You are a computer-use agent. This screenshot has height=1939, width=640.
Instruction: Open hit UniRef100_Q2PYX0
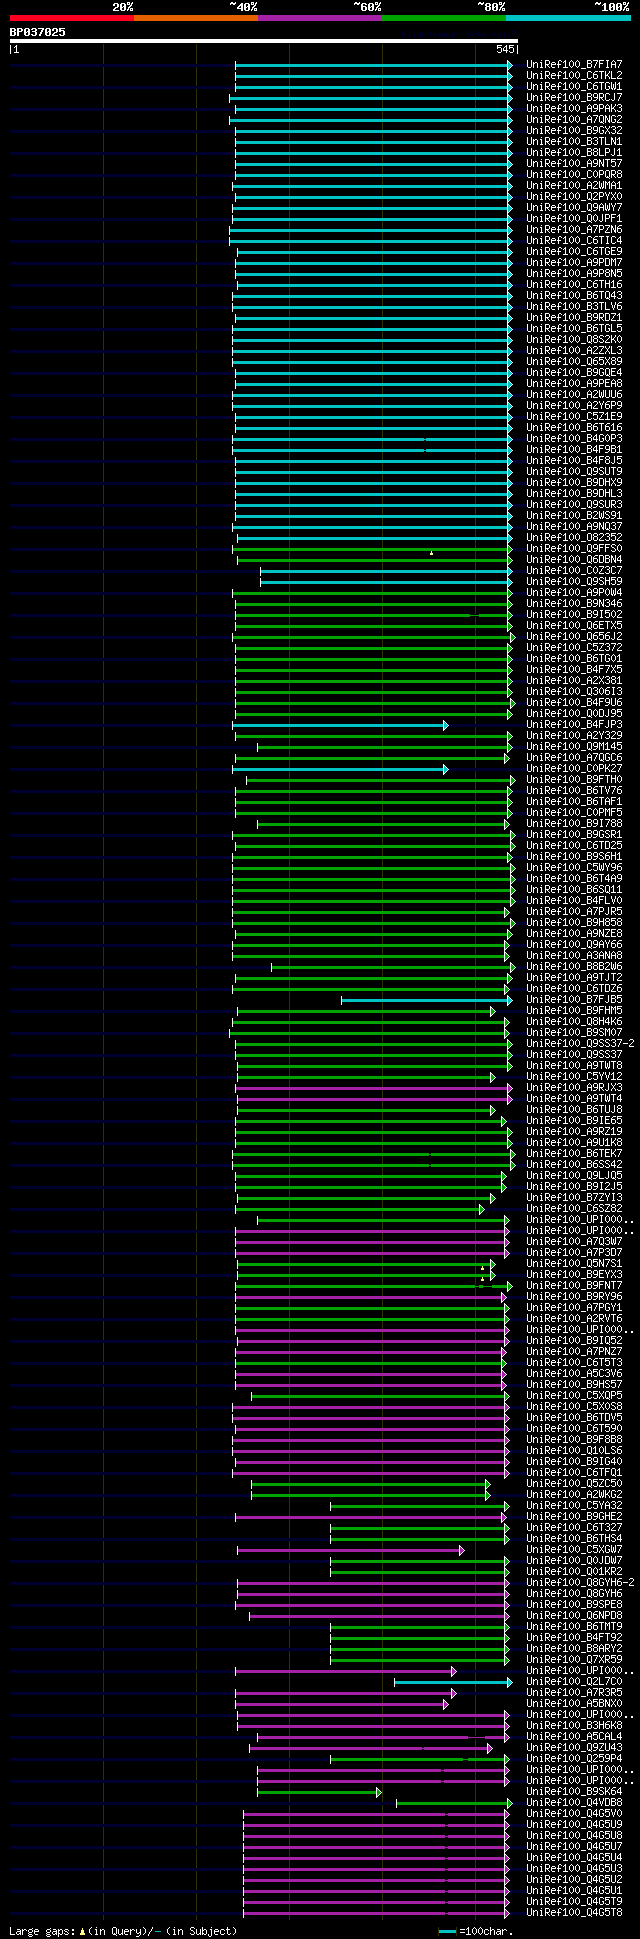click(574, 196)
